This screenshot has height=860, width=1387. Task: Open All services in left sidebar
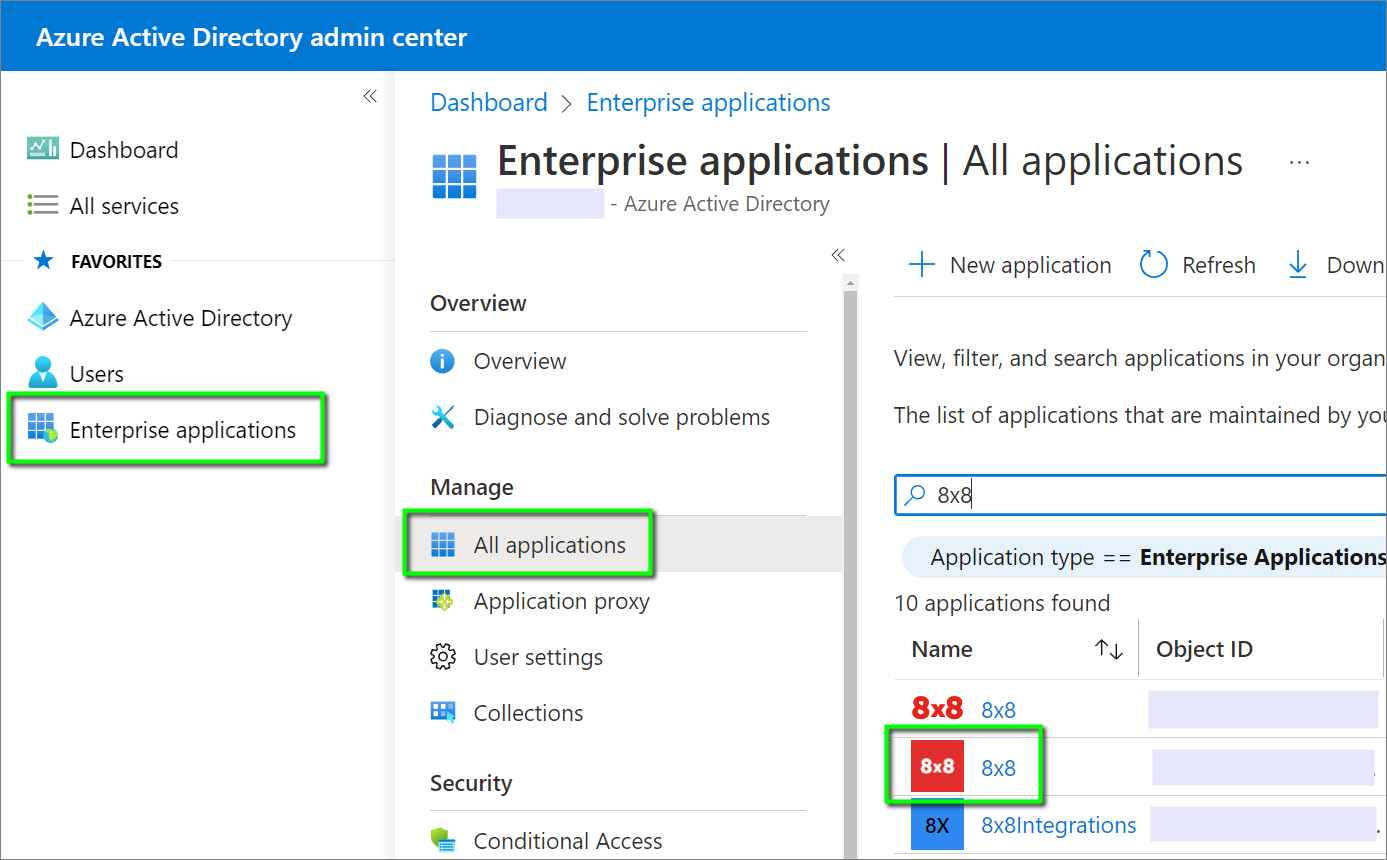tap(124, 206)
